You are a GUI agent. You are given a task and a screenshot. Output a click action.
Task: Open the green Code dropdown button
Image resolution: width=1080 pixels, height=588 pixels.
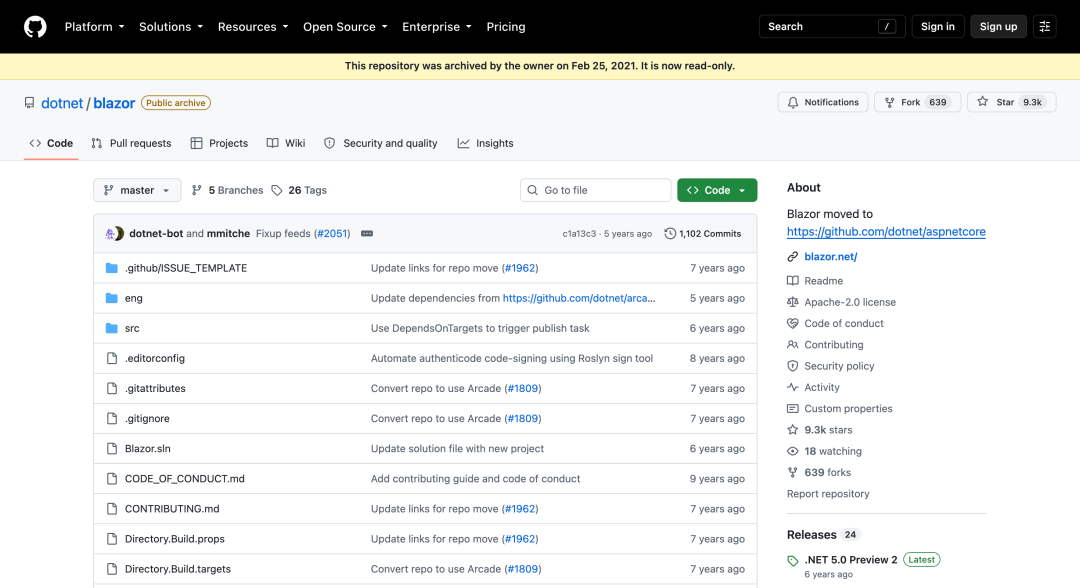[717, 190]
